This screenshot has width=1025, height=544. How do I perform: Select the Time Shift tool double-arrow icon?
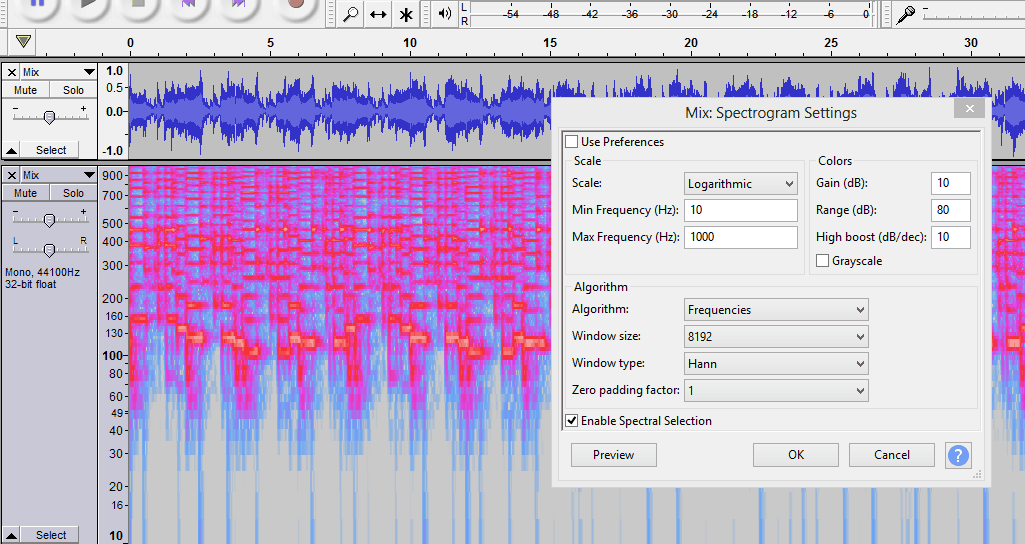point(378,14)
